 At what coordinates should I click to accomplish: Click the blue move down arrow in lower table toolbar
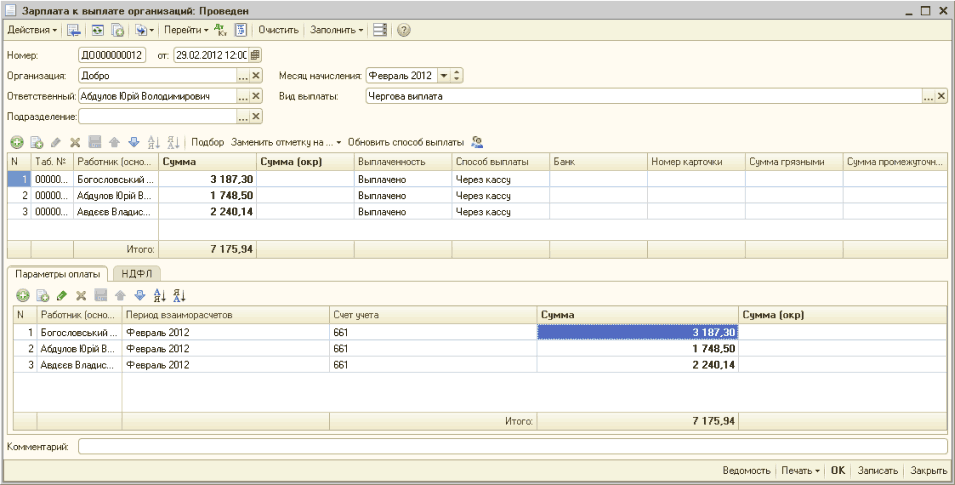[140, 295]
